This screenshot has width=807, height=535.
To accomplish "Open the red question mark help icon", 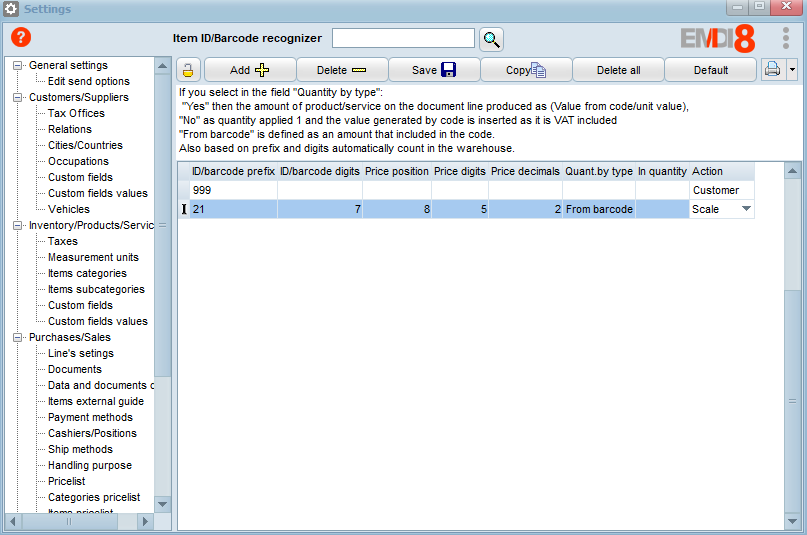I will coord(21,37).
